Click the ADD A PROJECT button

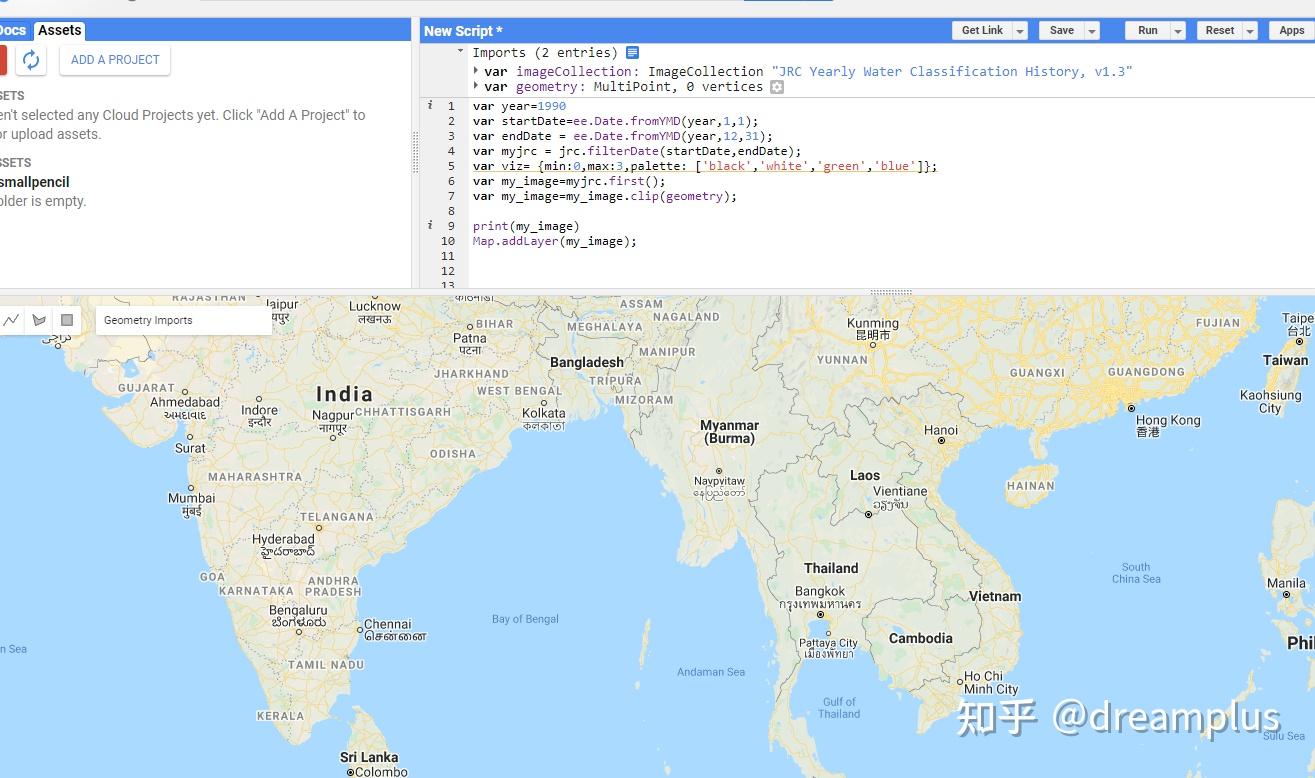(x=114, y=60)
